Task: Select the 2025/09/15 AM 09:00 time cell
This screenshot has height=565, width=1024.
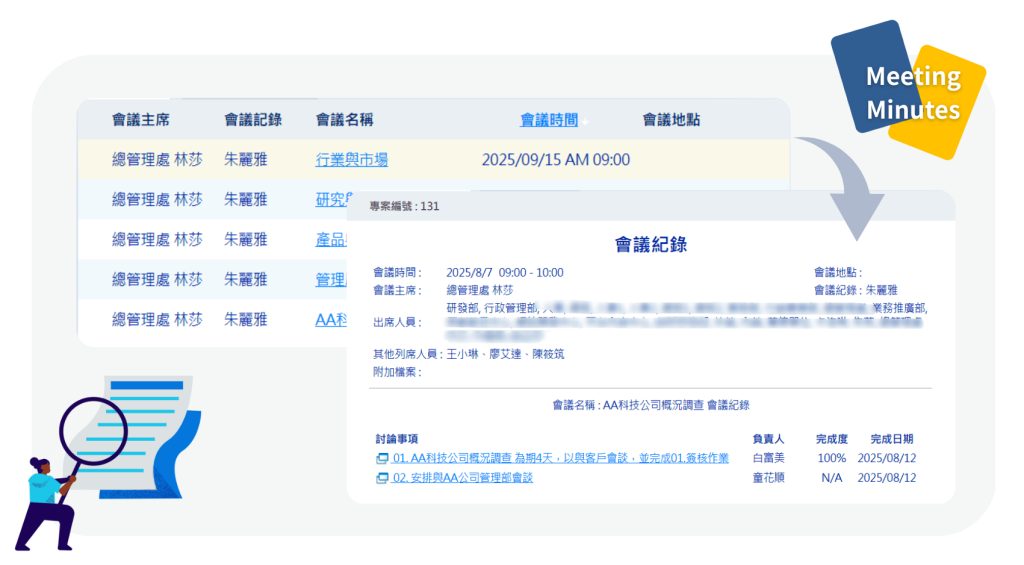Action: 555,159
